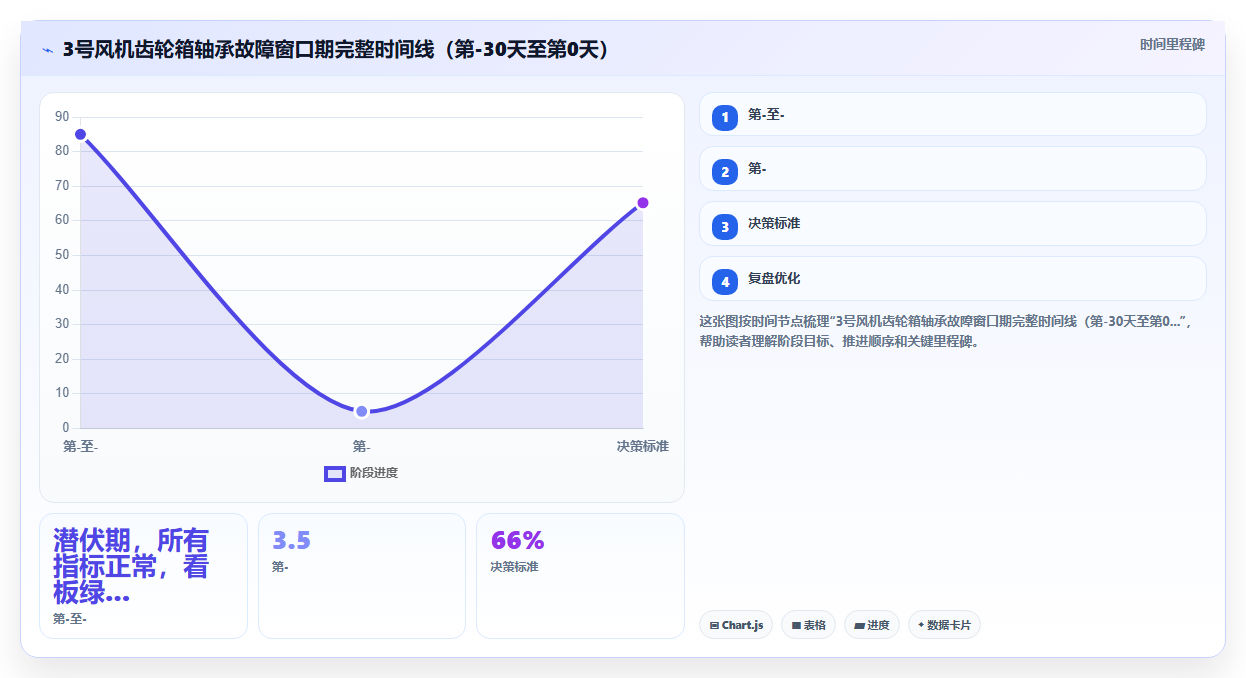Click the step 2 number badge
This screenshot has width=1246, height=678.
[x=725, y=172]
